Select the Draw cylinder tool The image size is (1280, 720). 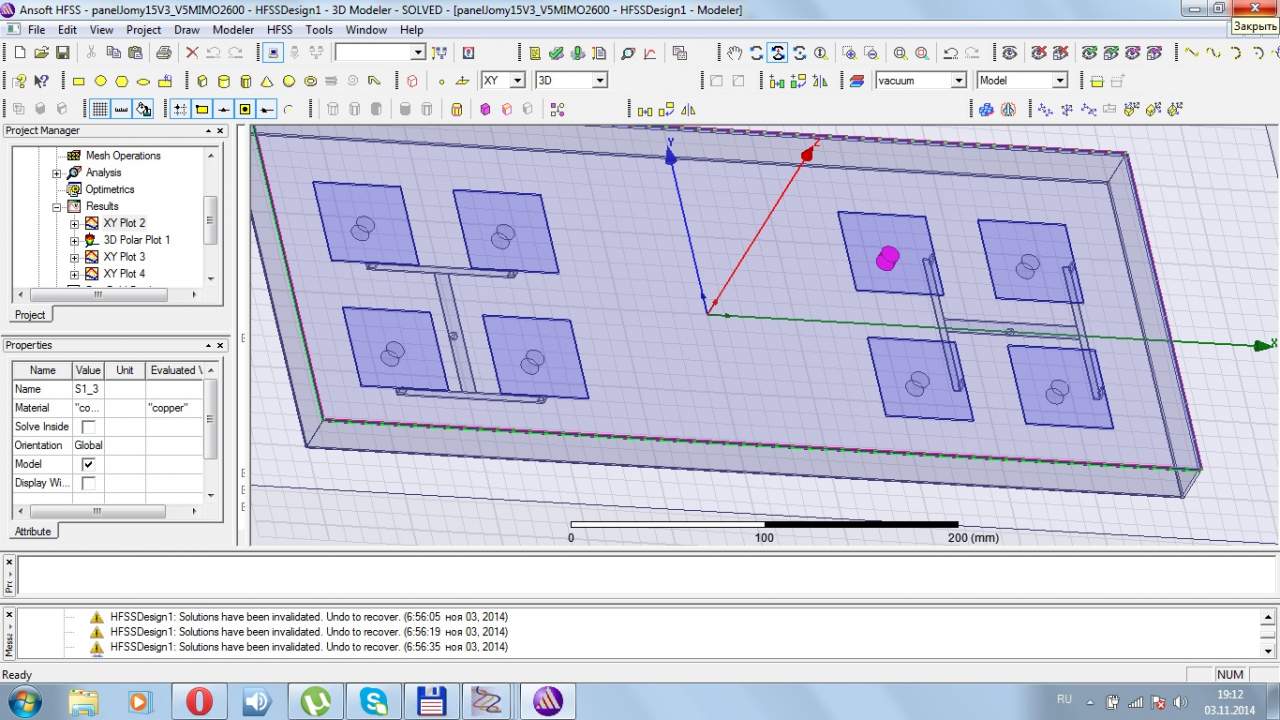click(223, 81)
